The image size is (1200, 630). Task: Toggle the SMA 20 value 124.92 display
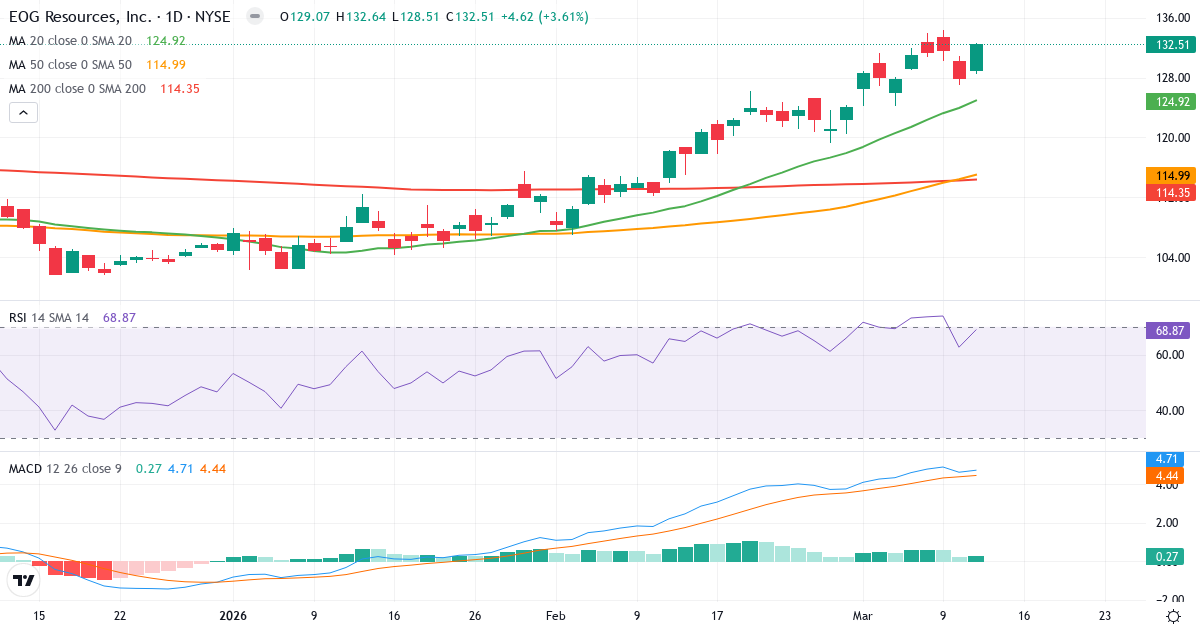click(165, 40)
